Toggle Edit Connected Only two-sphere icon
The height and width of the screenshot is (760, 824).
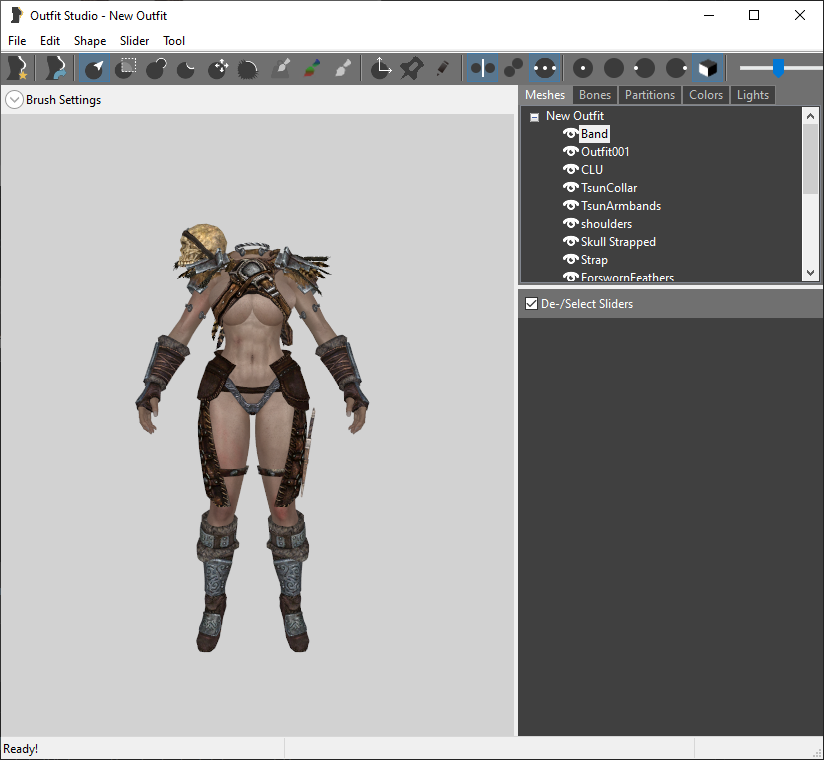coord(513,68)
